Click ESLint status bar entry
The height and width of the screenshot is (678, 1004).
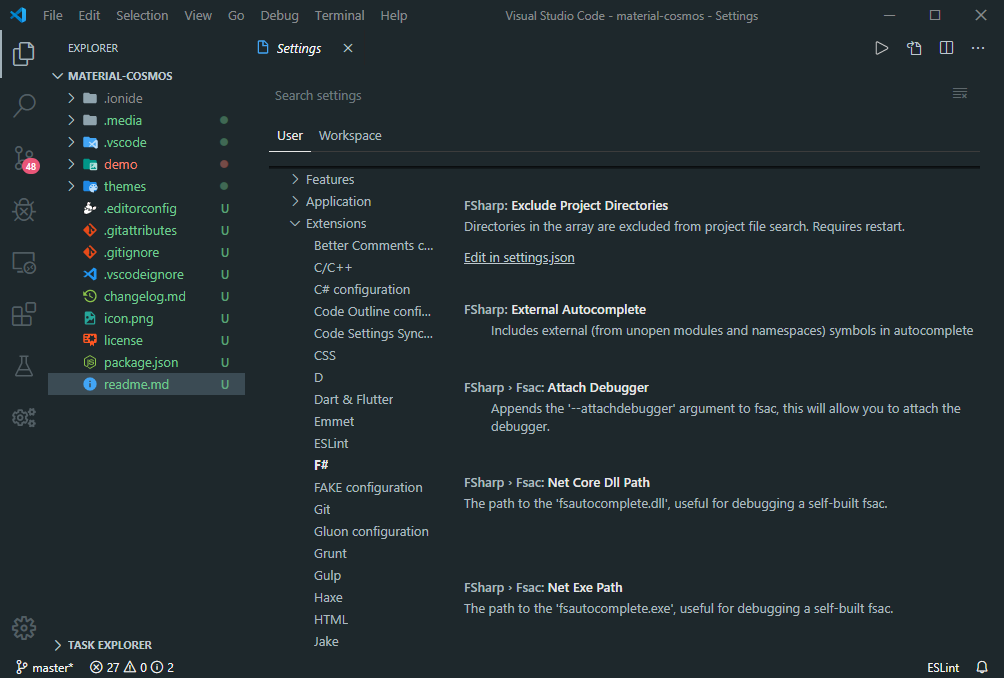click(943, 667)
